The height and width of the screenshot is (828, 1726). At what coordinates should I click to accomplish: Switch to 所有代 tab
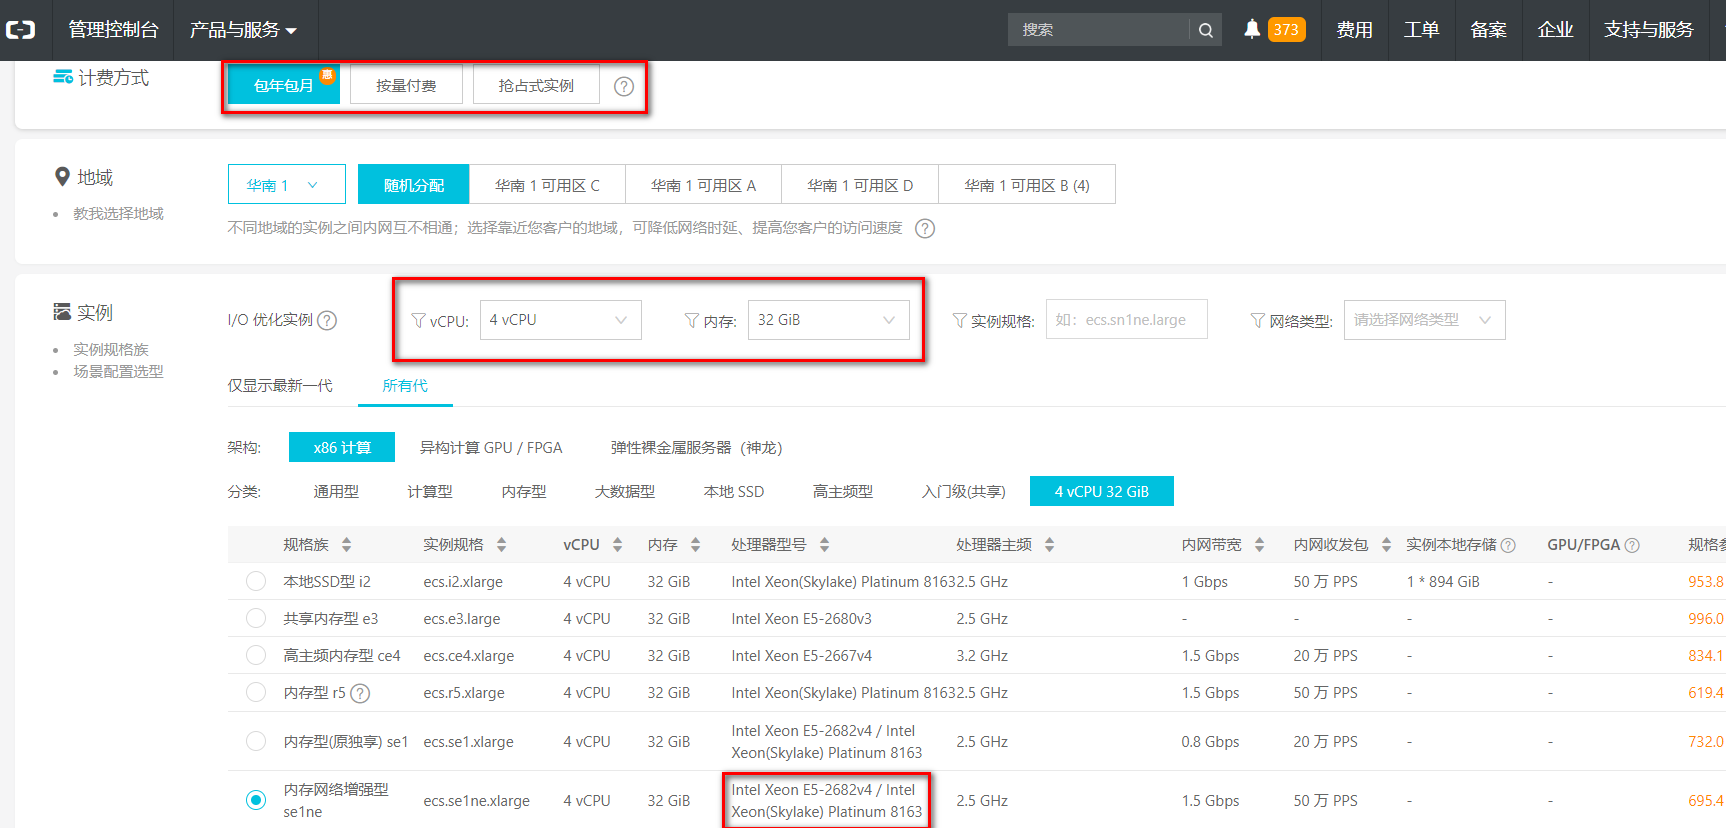click(405, 386)
